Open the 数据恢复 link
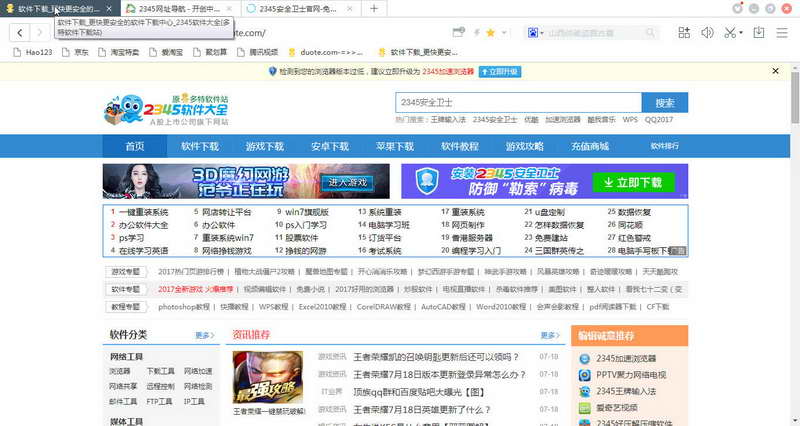Image resolution: width=800 pixels, height=426 pixels. [634, 212]
